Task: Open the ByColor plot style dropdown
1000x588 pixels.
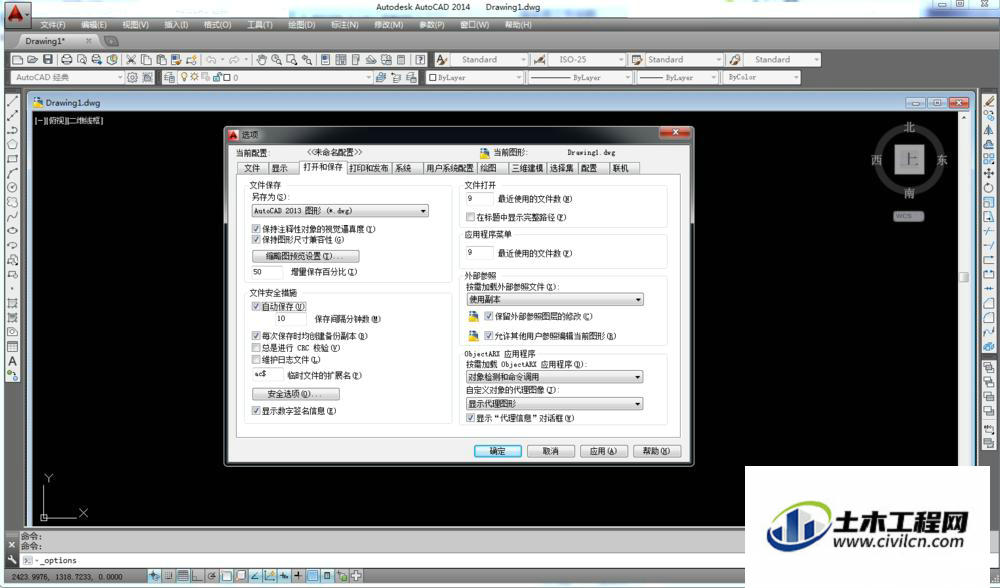Action: coord(761,77)
